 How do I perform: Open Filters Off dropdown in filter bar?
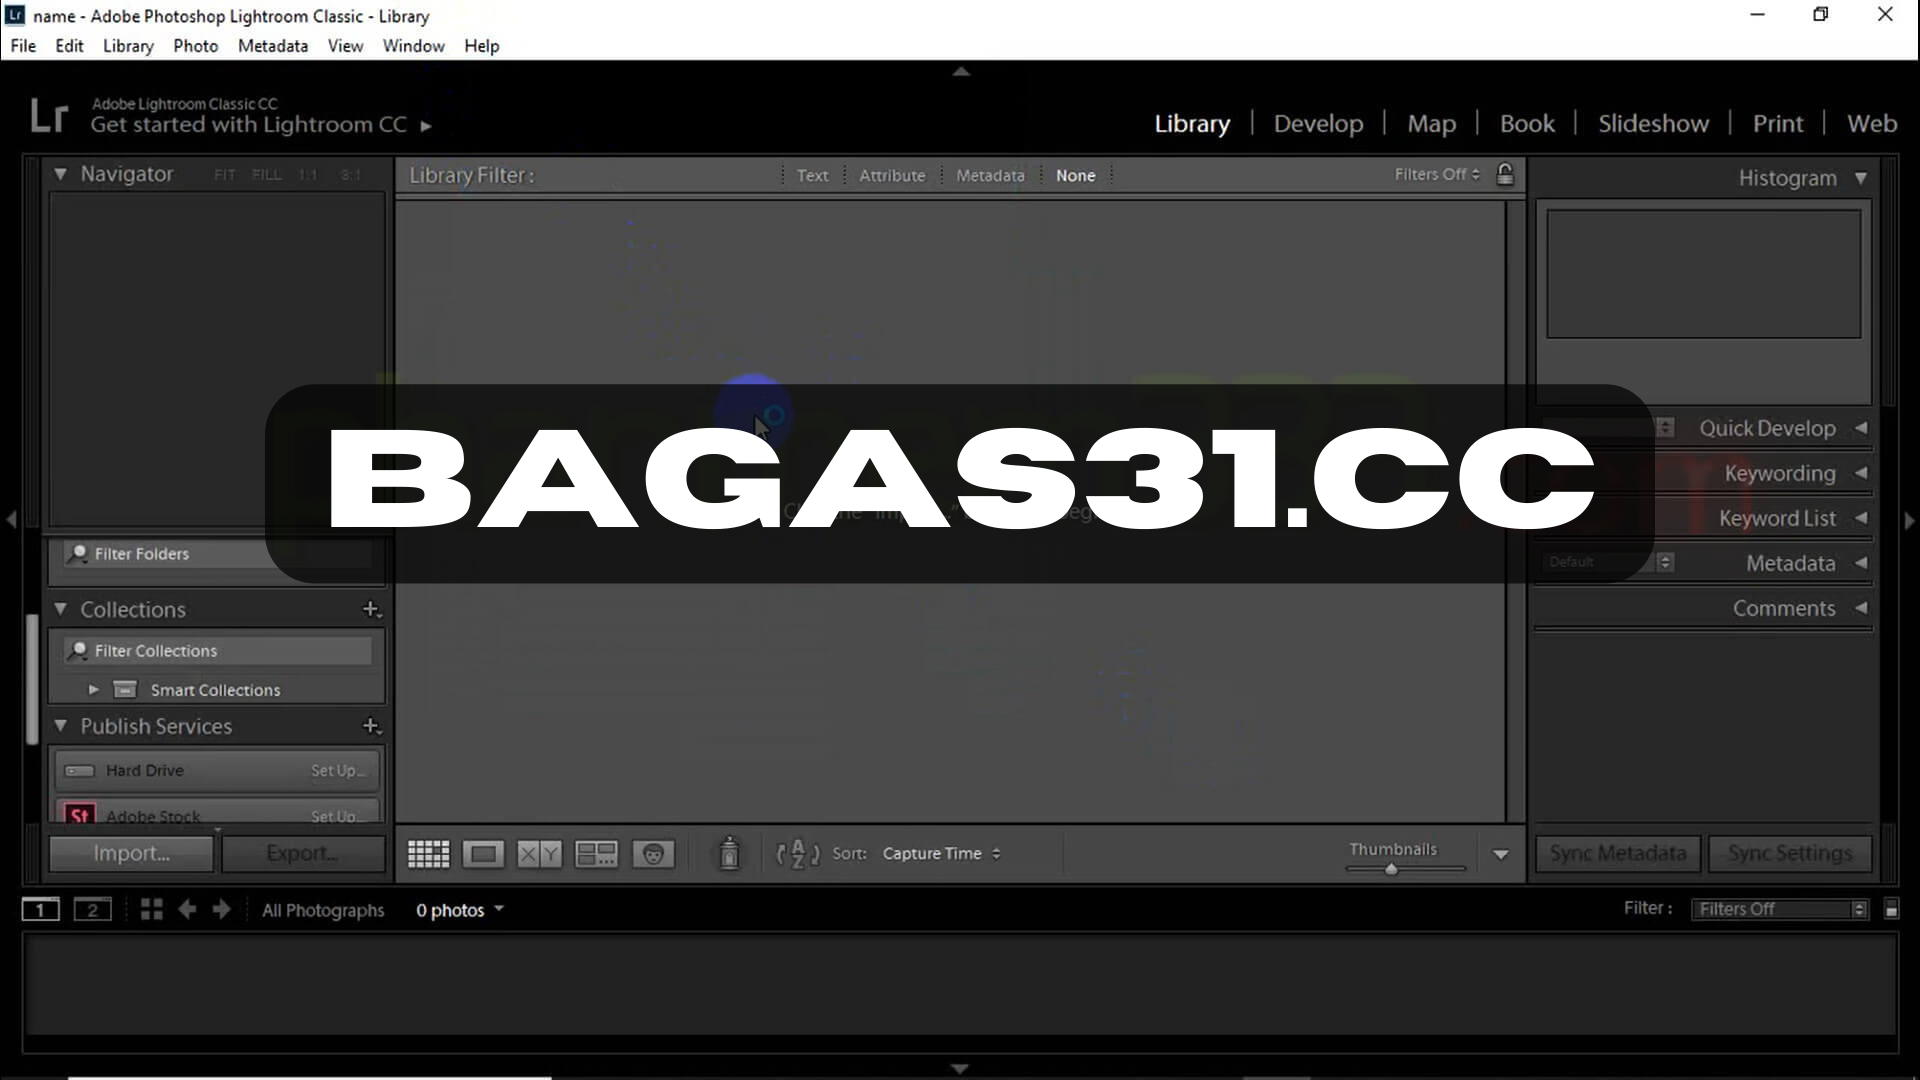[x=1437, y=174]
